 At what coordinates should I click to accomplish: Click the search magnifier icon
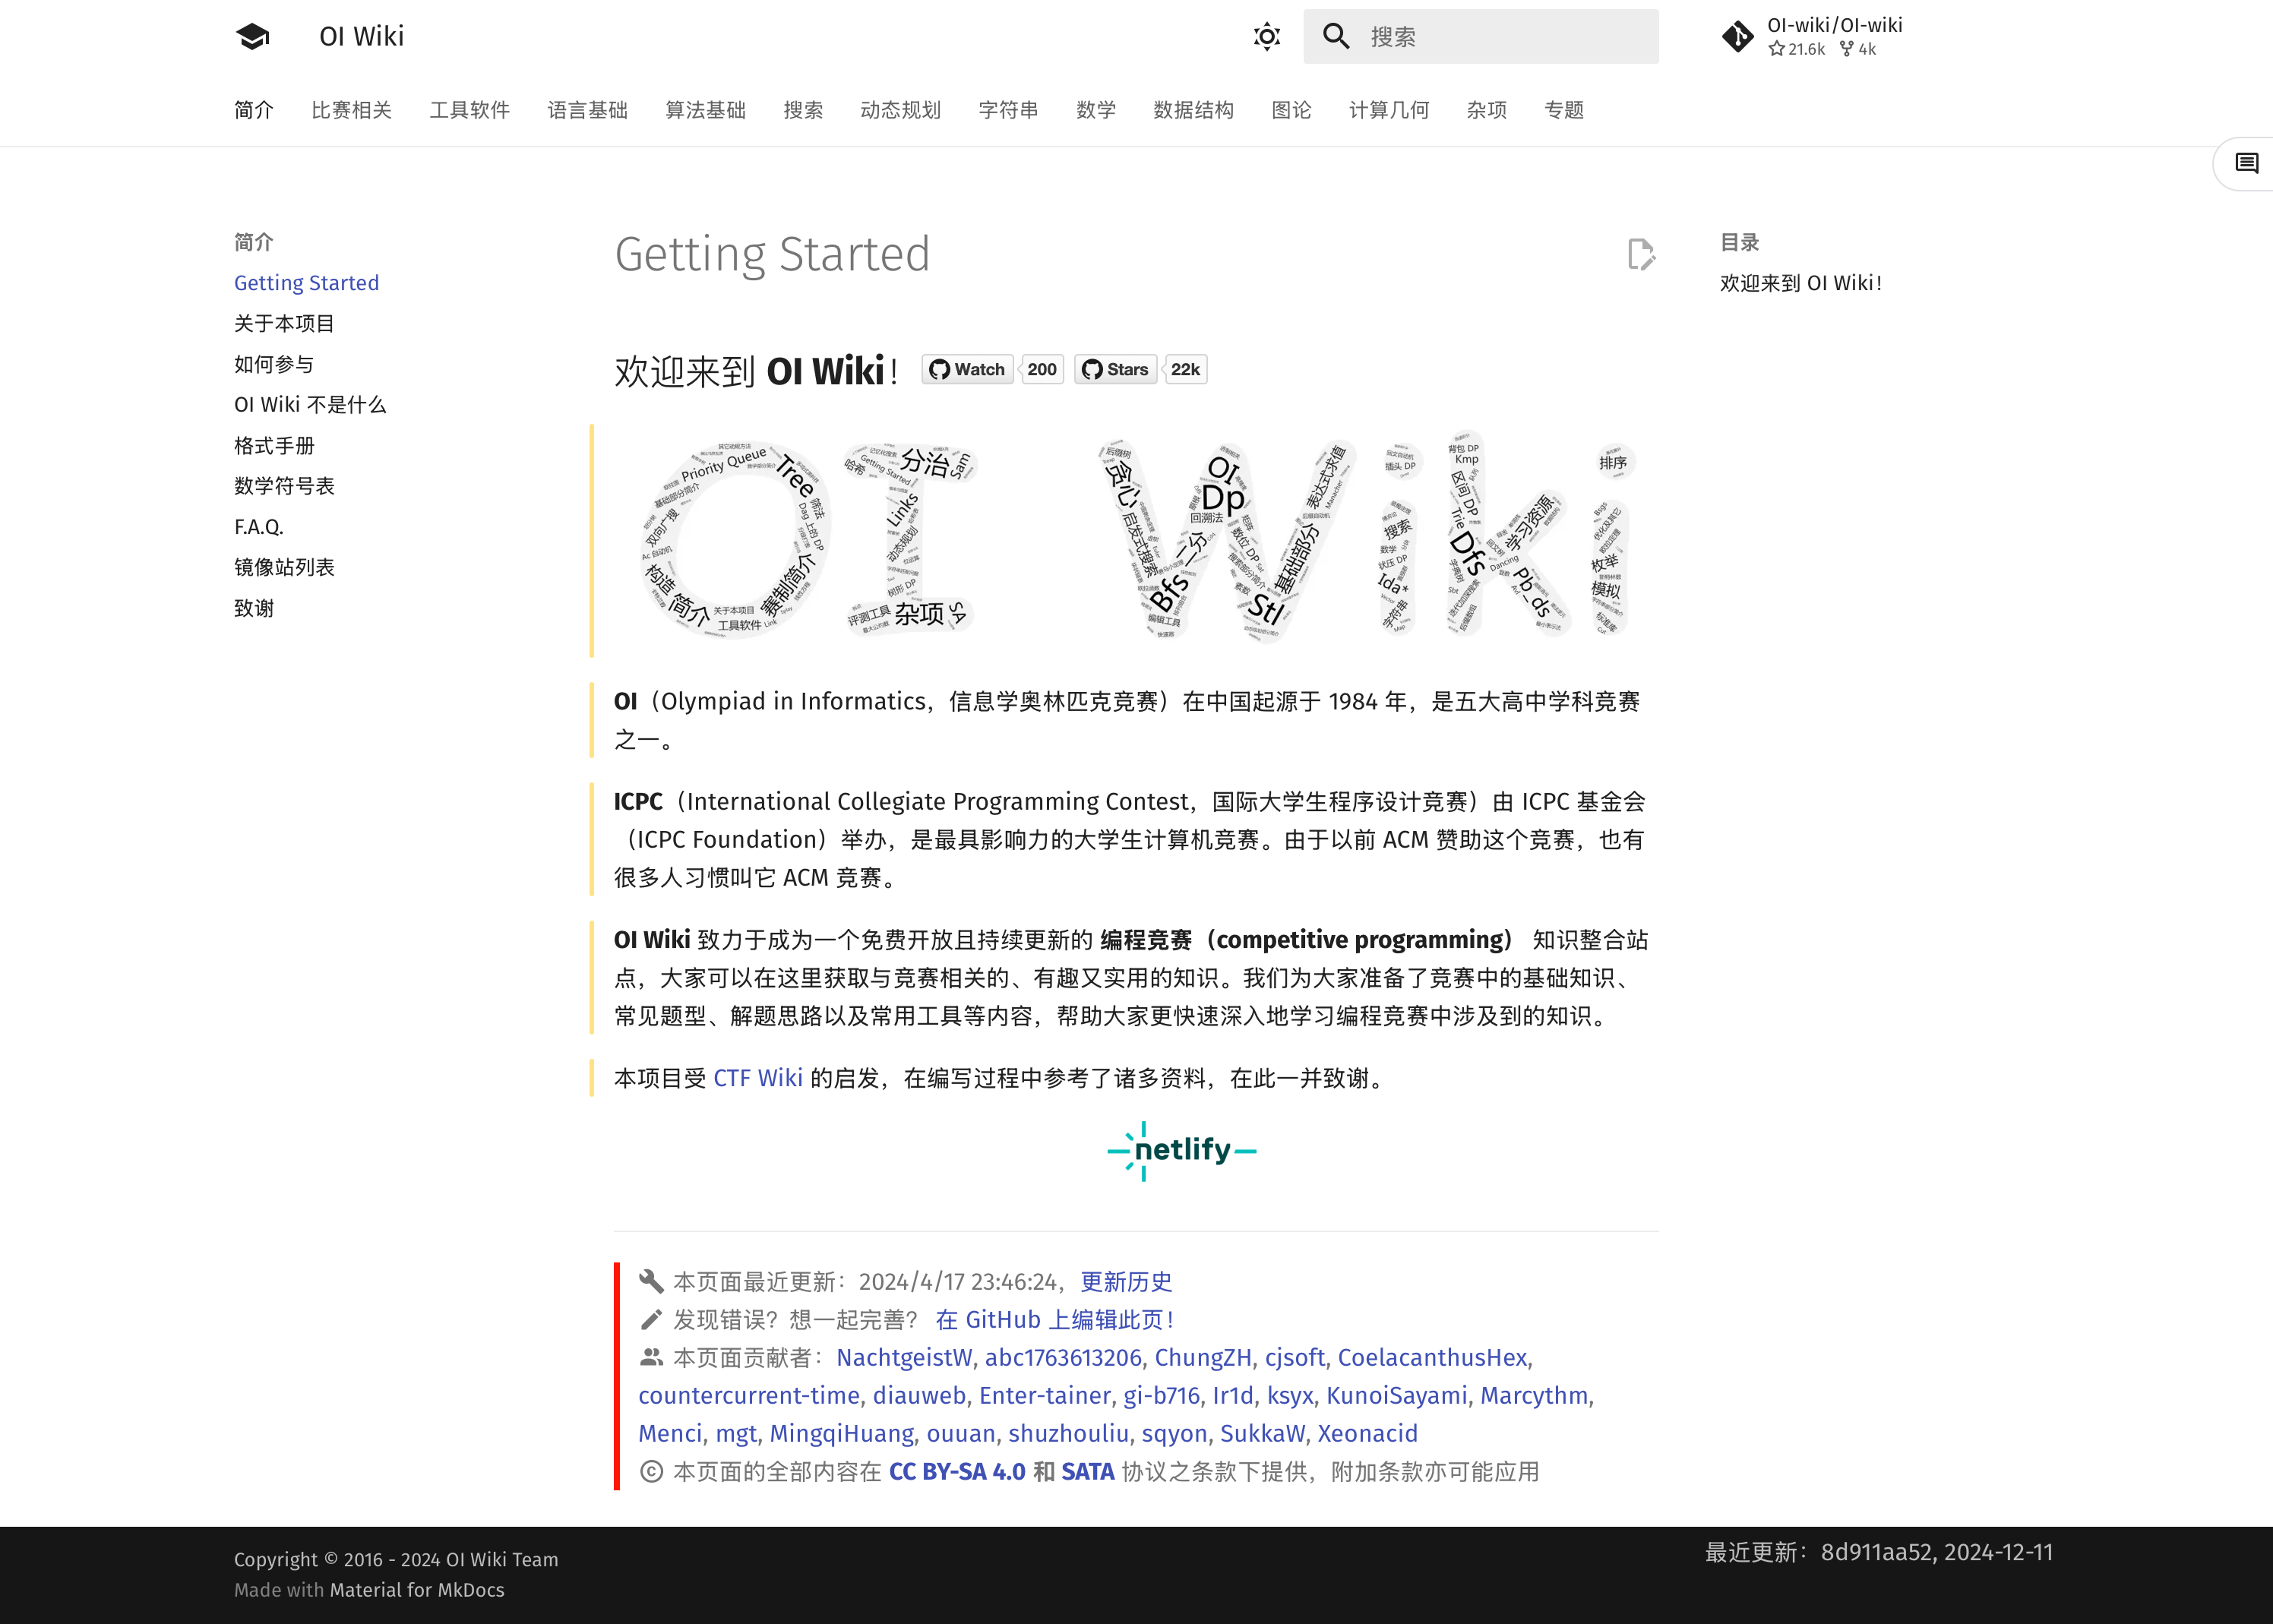[x=1336, y=37]
